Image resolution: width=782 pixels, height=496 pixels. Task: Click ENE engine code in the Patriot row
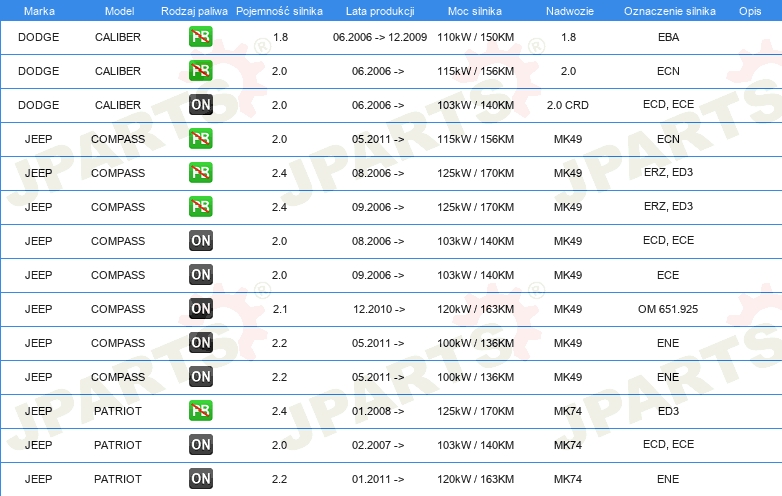668,479
